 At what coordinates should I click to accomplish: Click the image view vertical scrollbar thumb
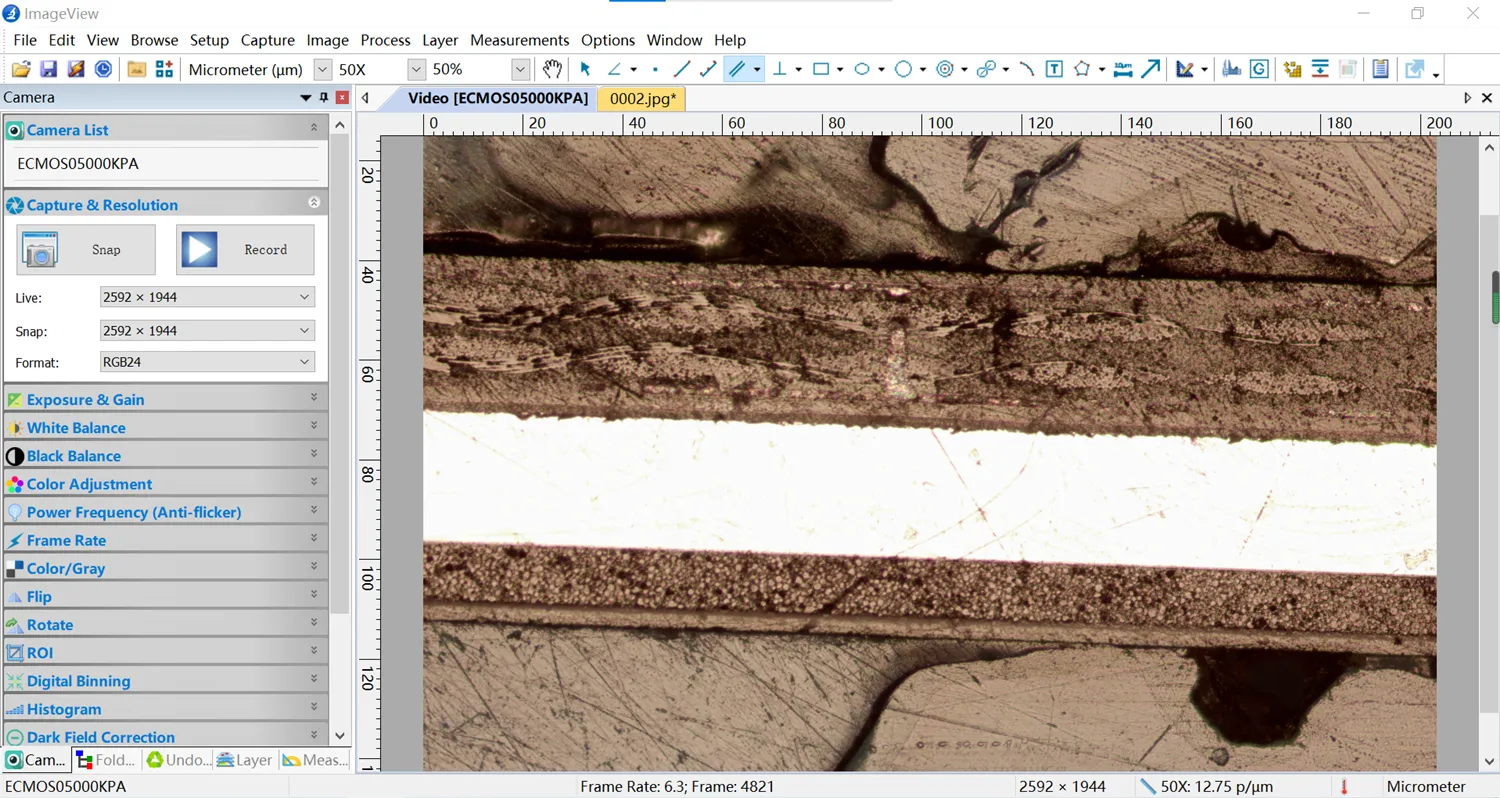pos(1495,297)
